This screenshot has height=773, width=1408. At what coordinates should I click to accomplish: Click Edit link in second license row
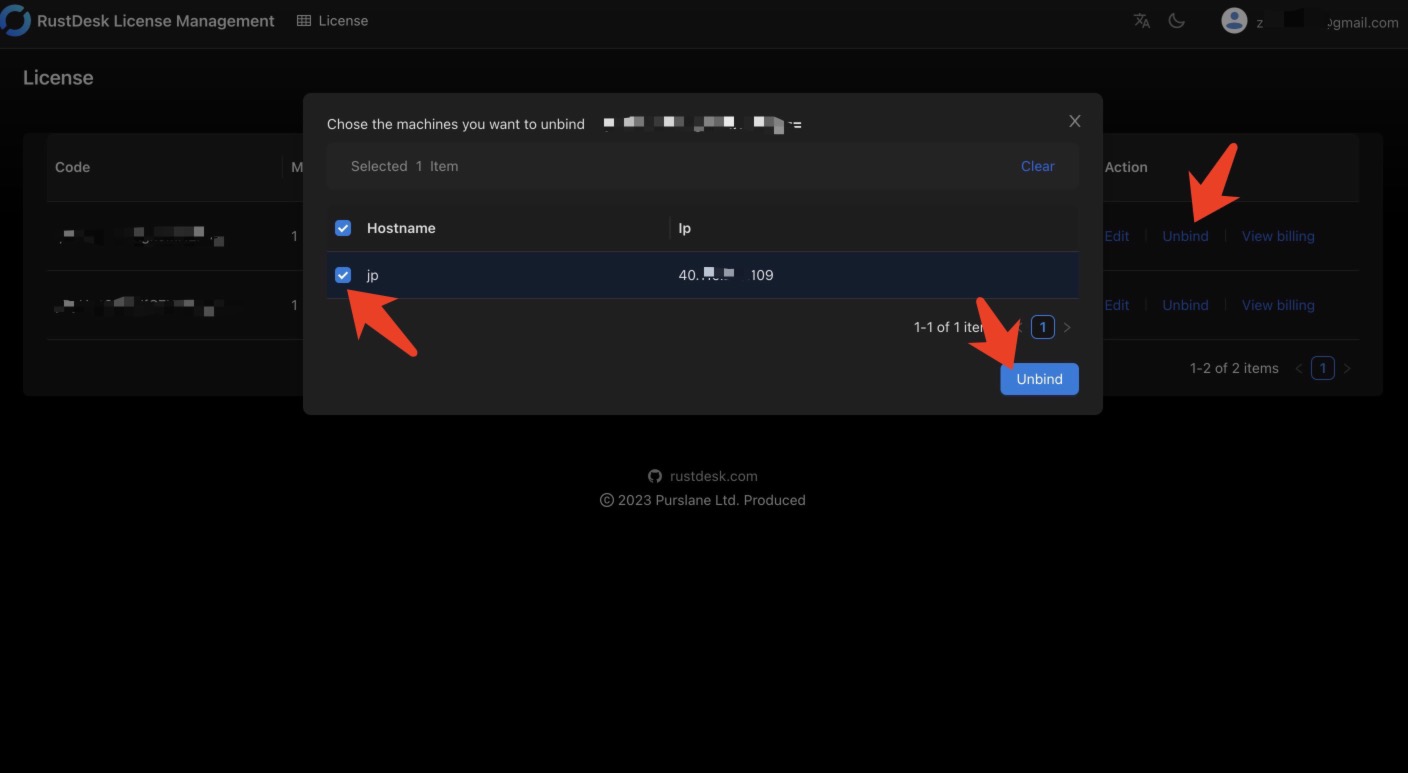pyautogui.click(x=1117, y=305)
